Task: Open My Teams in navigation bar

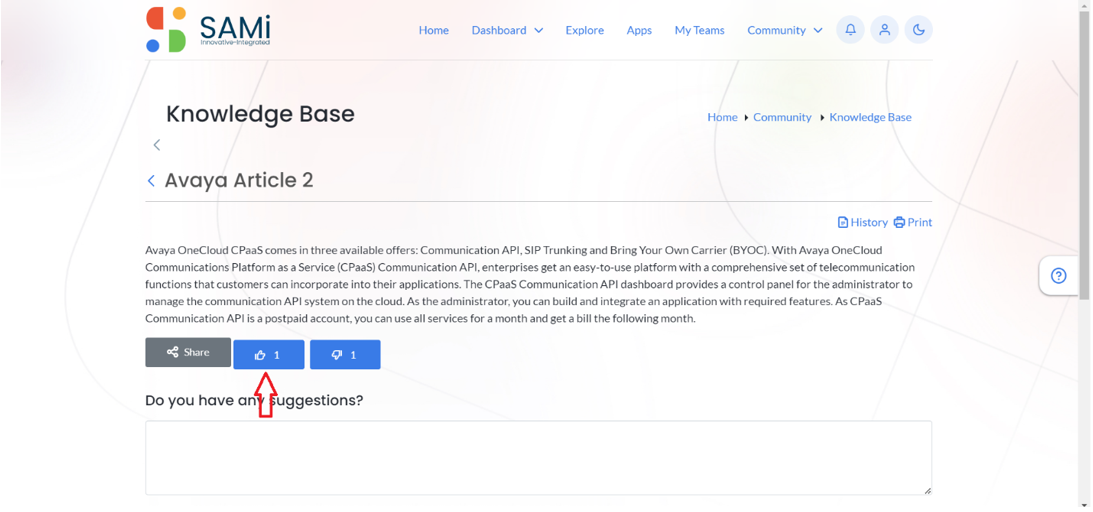Action: (699, 30)
